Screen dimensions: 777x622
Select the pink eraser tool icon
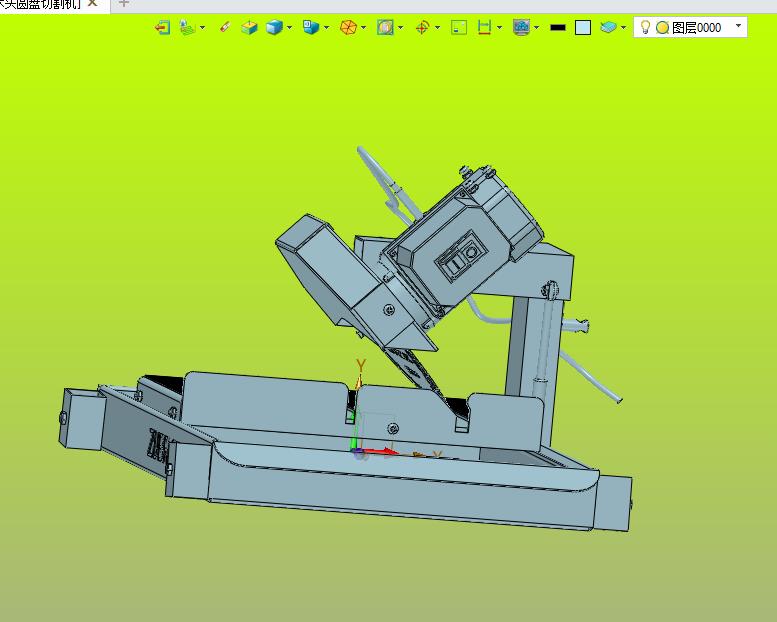click(224, 27)
